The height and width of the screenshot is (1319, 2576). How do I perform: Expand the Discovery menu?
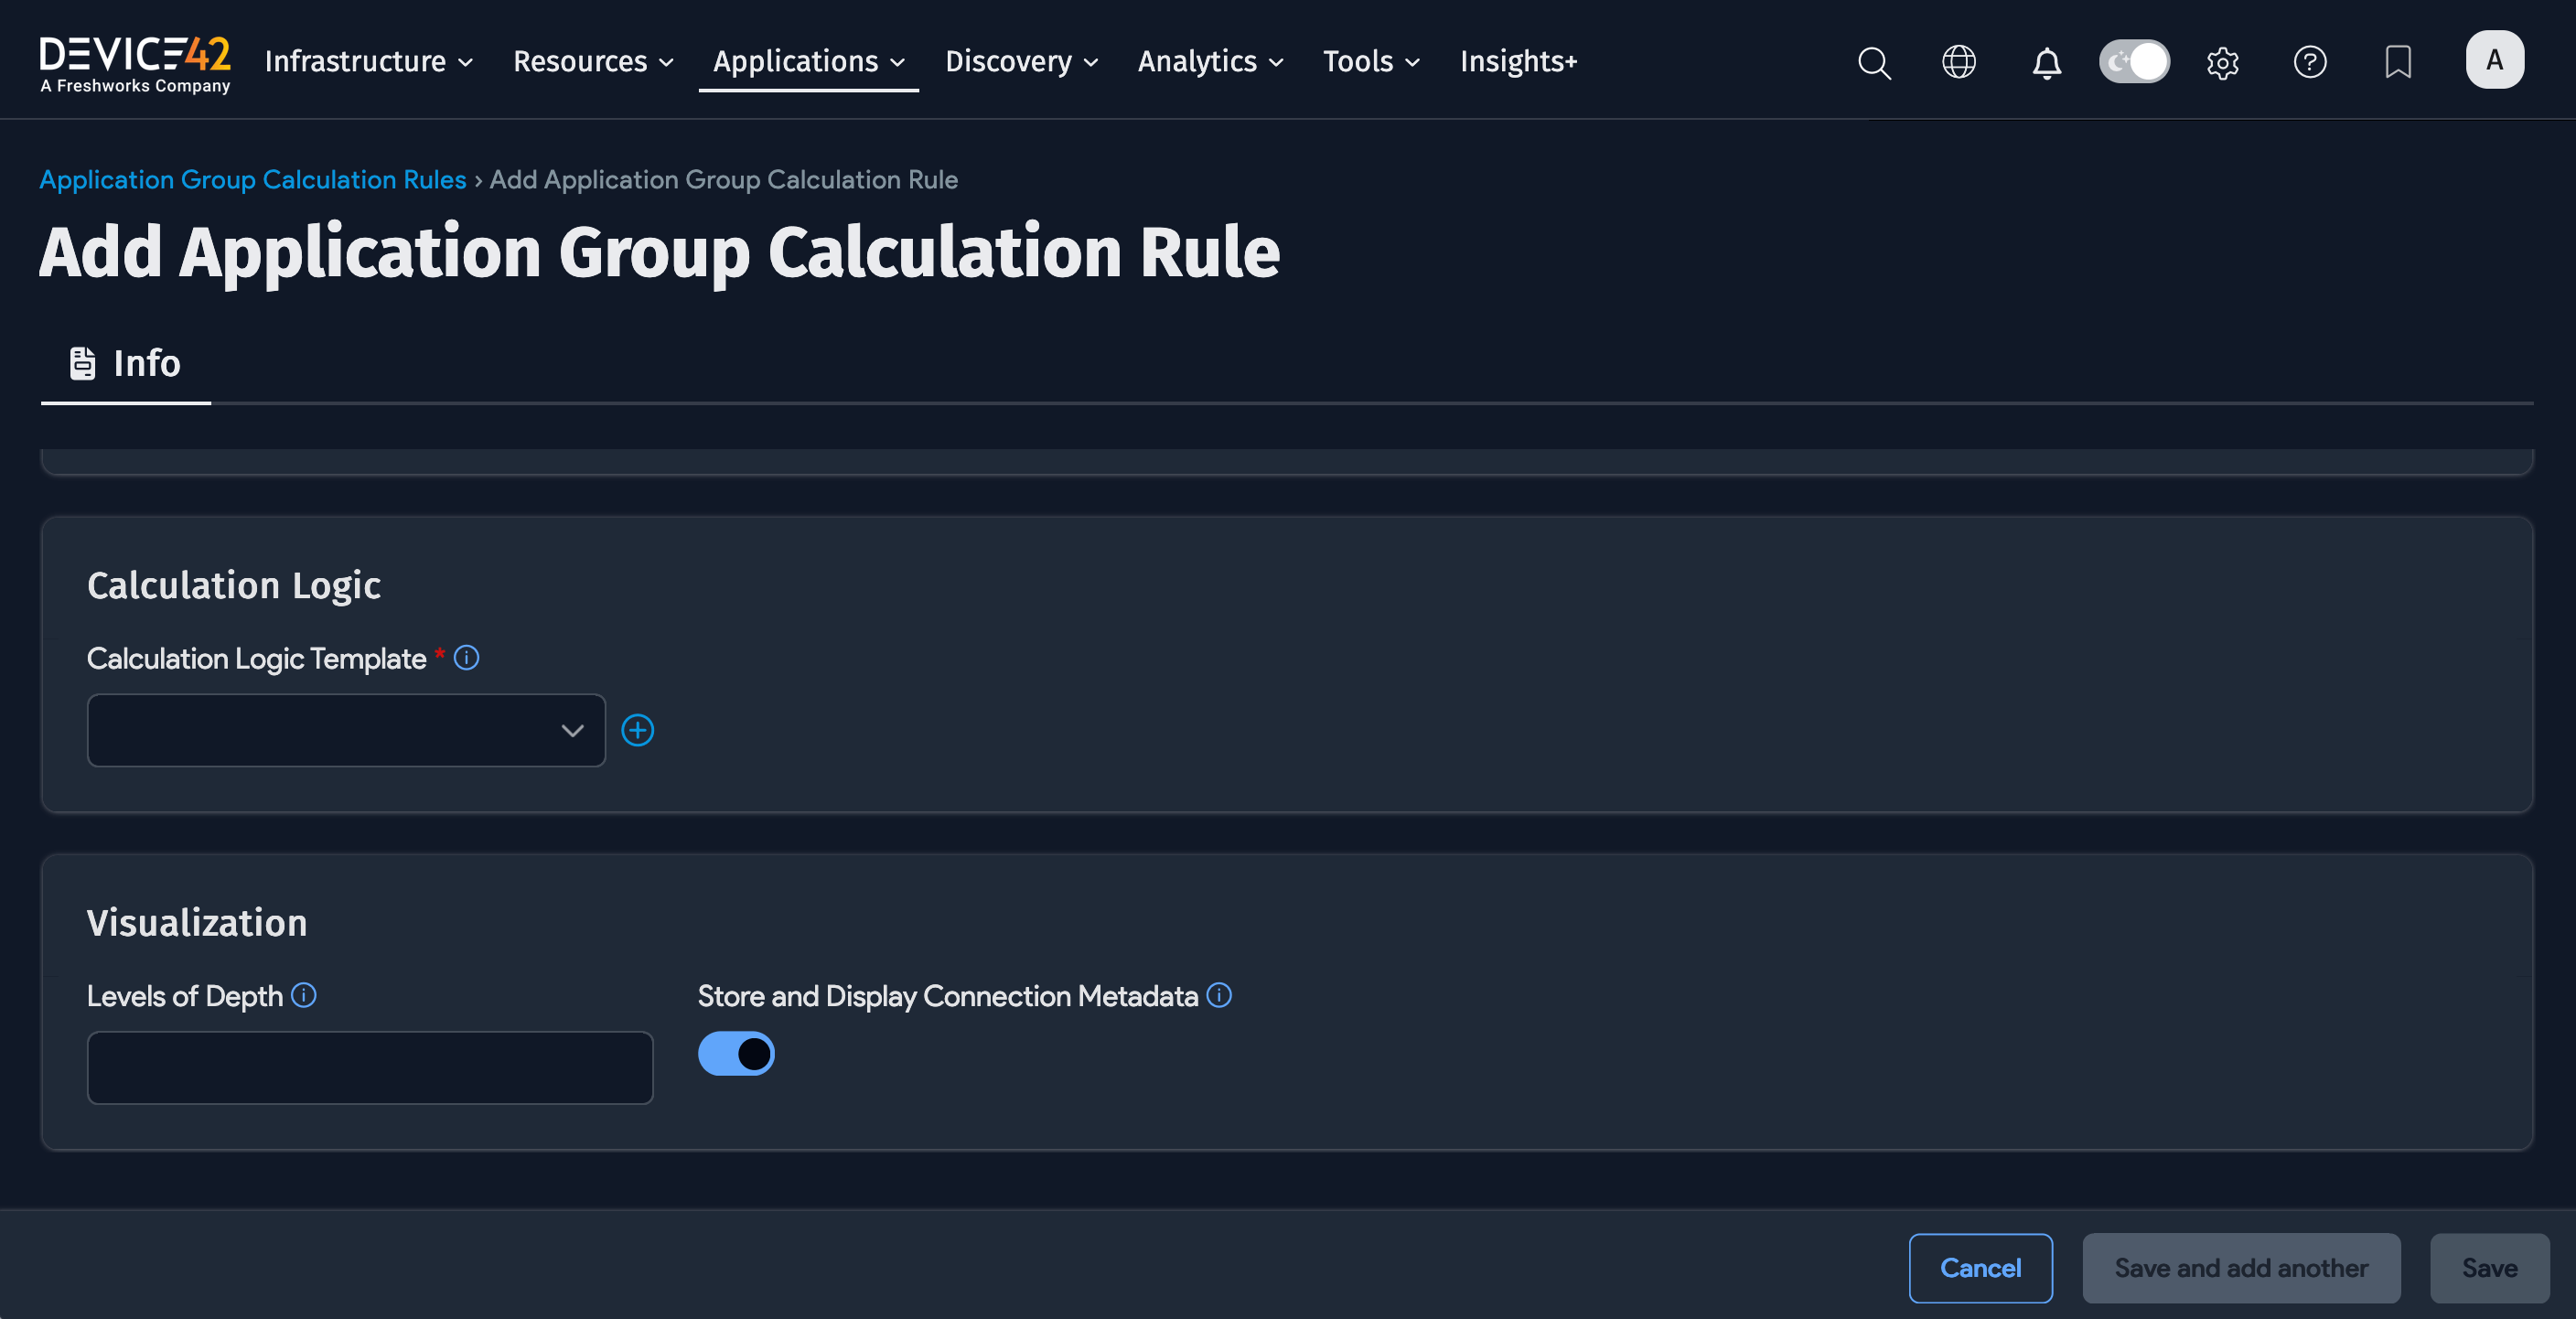[x=1021, y=61]
